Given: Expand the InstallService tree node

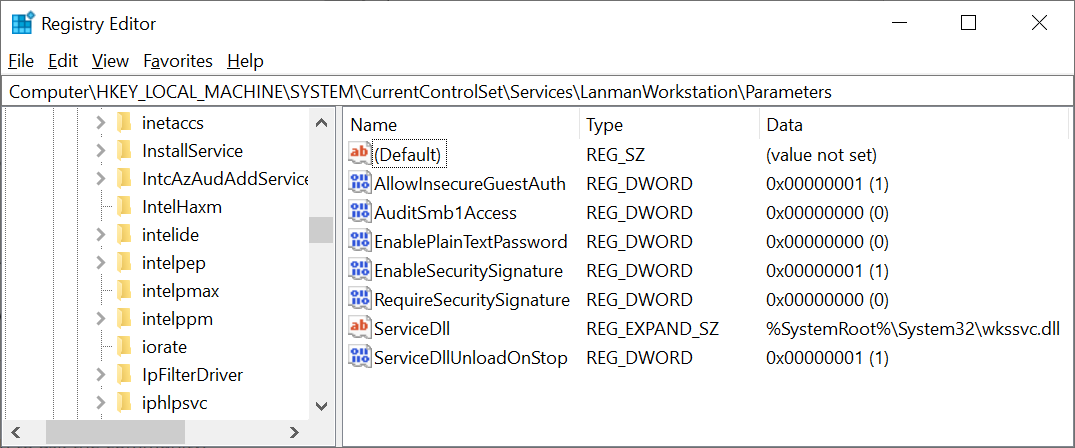Looking at the screenshot, I should (100, 151).
